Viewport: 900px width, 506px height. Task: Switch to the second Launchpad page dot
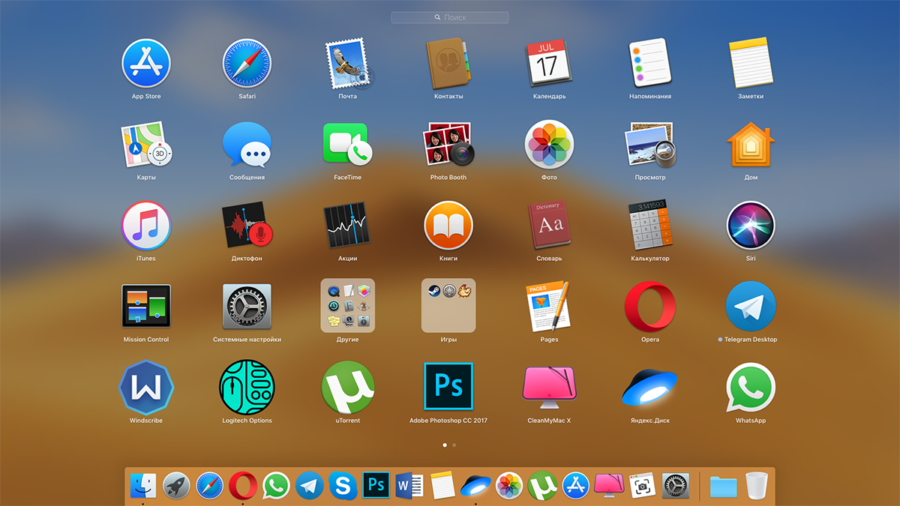click(454, 445)
